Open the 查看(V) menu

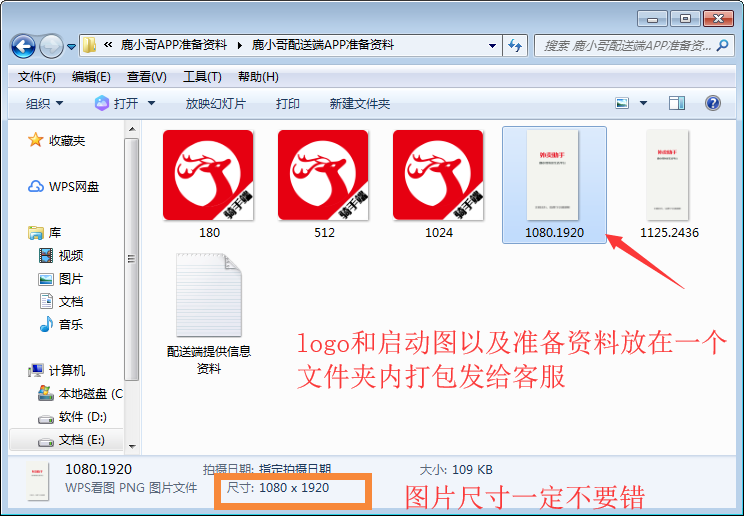147,76
